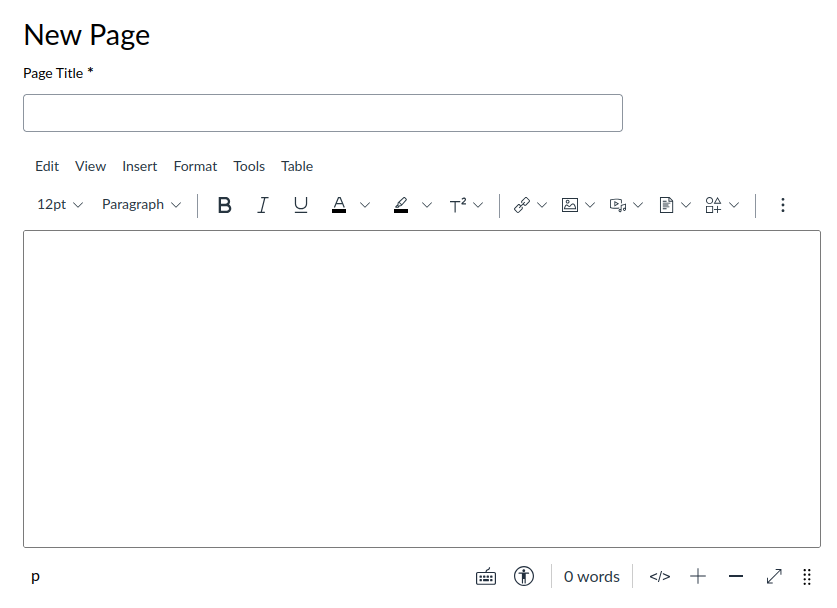Image resolution: width=837 pixels, height=608 pixels.
Task: Open the Format menu
Action: [195, 166]
